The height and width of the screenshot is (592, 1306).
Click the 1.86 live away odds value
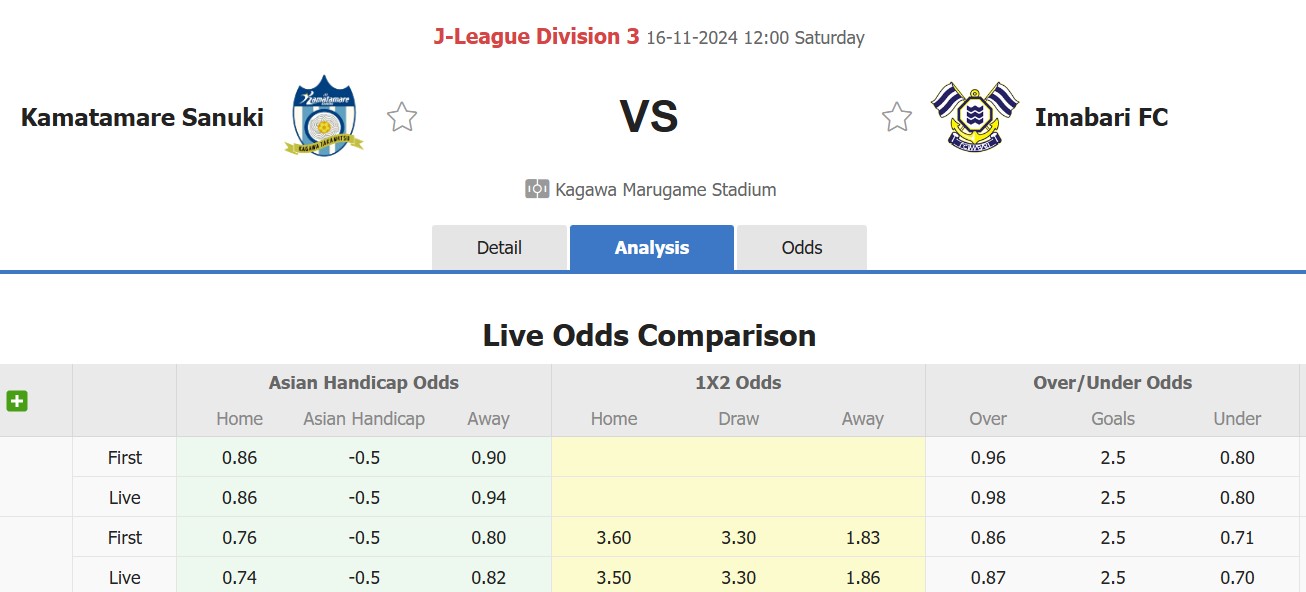click(862, 577)
